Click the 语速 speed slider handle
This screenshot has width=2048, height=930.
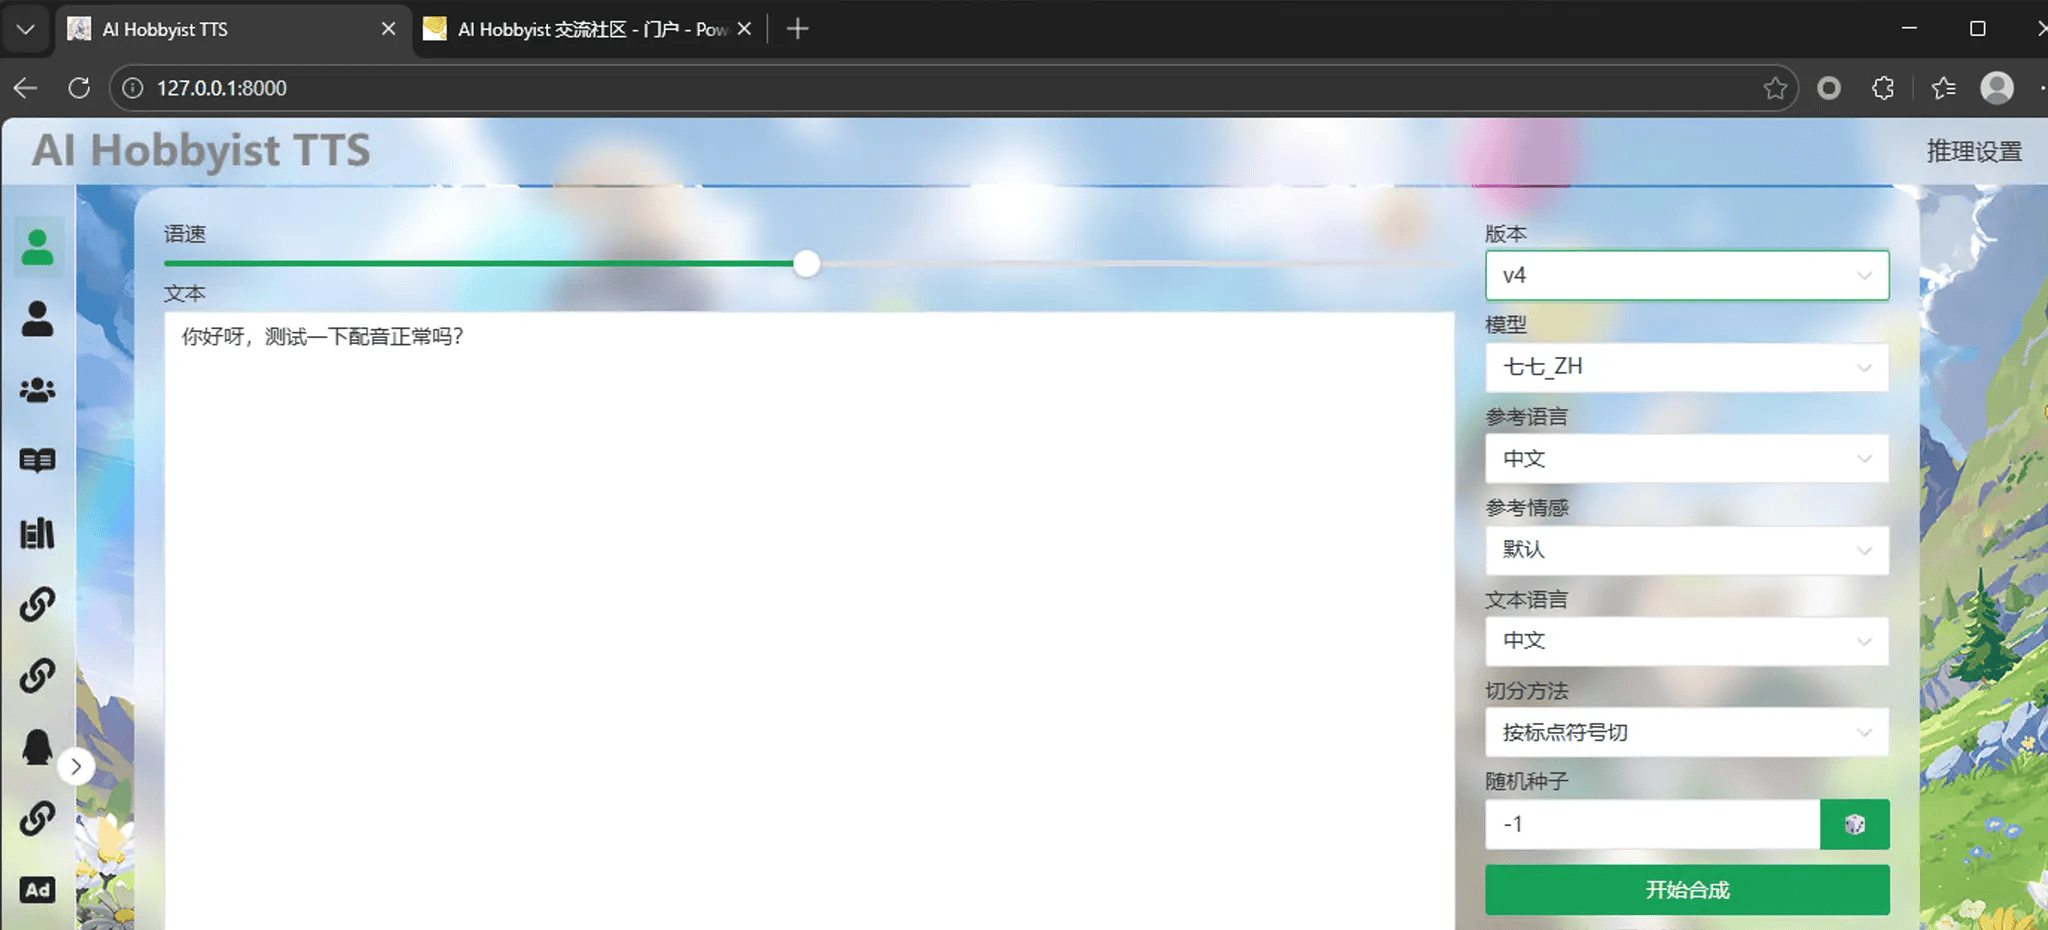(x=807, y=264)
